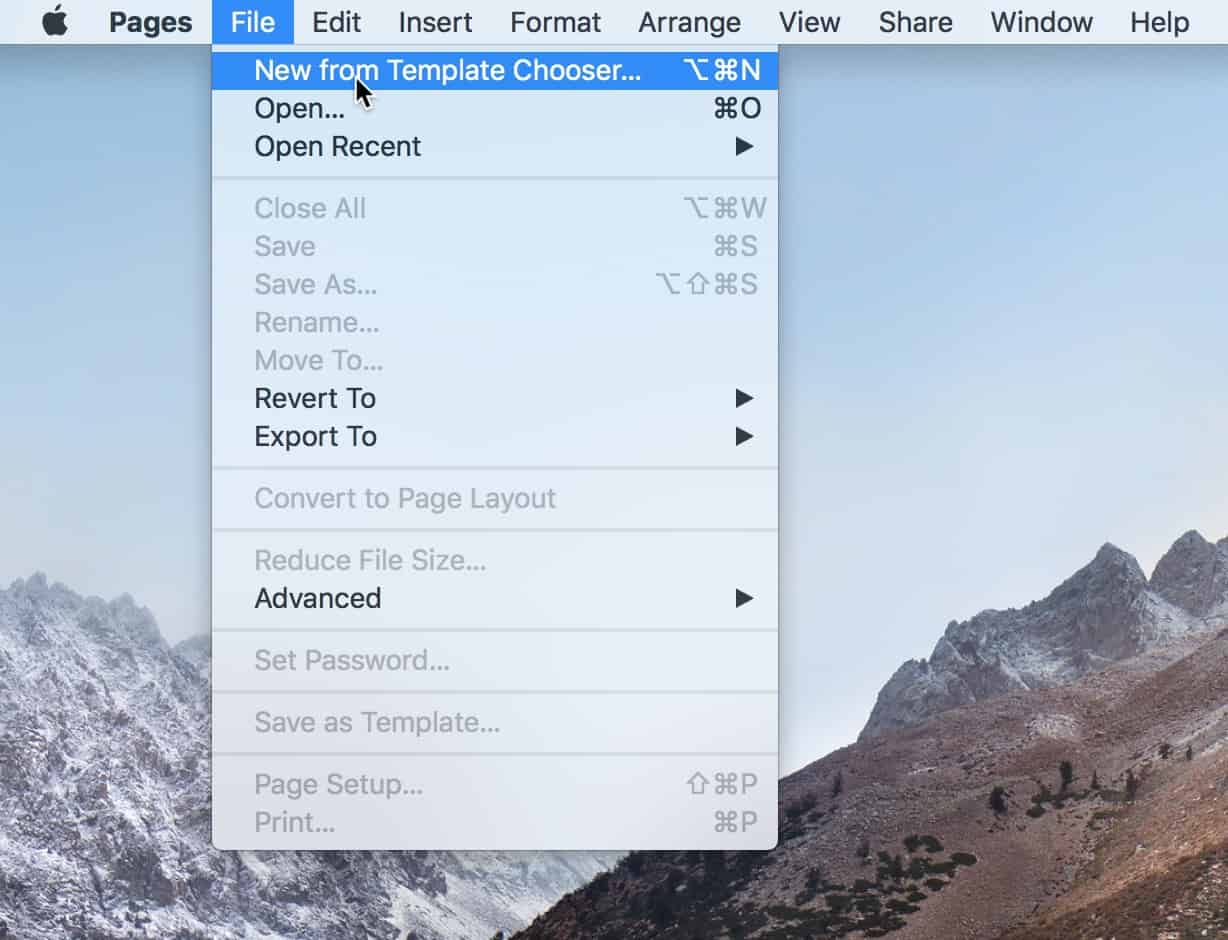Viewport: 1228px width, 940px height.
Task: Click Reduce File Size... entry
Action: point(495,560)
